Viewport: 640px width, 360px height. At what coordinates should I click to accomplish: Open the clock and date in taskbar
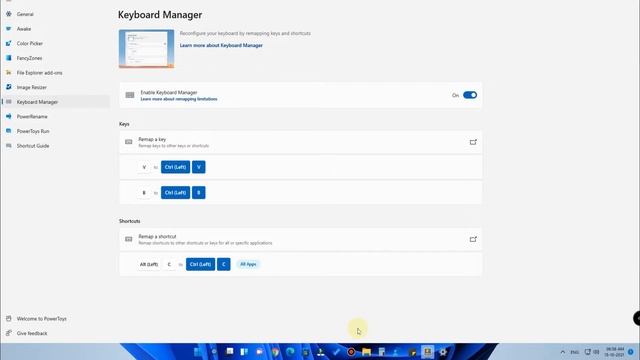[615, 352]
